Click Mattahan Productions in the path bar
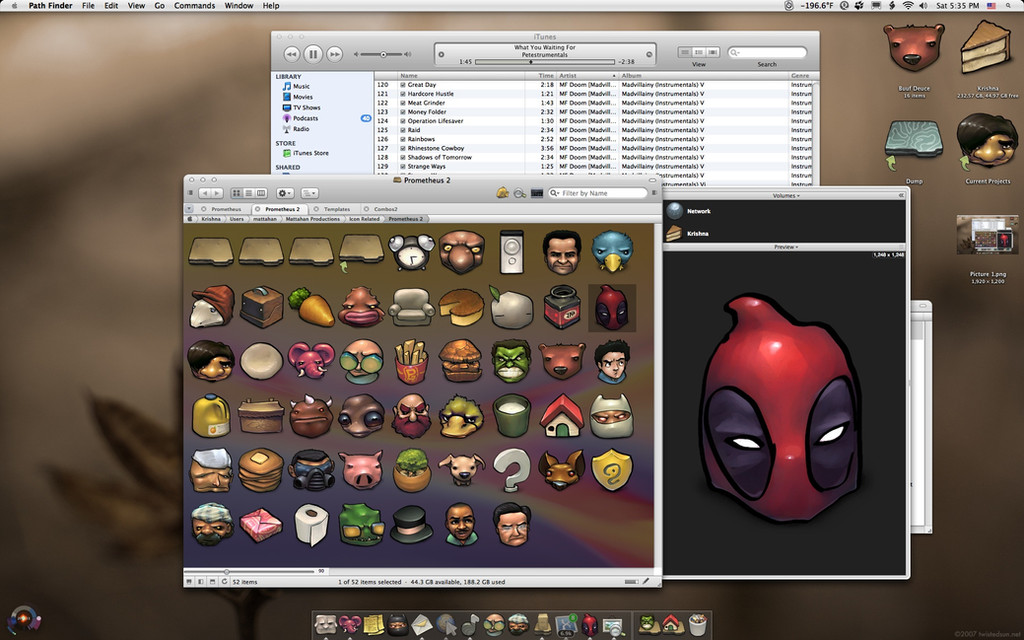Screen dimensions: 1024x640 312,219
